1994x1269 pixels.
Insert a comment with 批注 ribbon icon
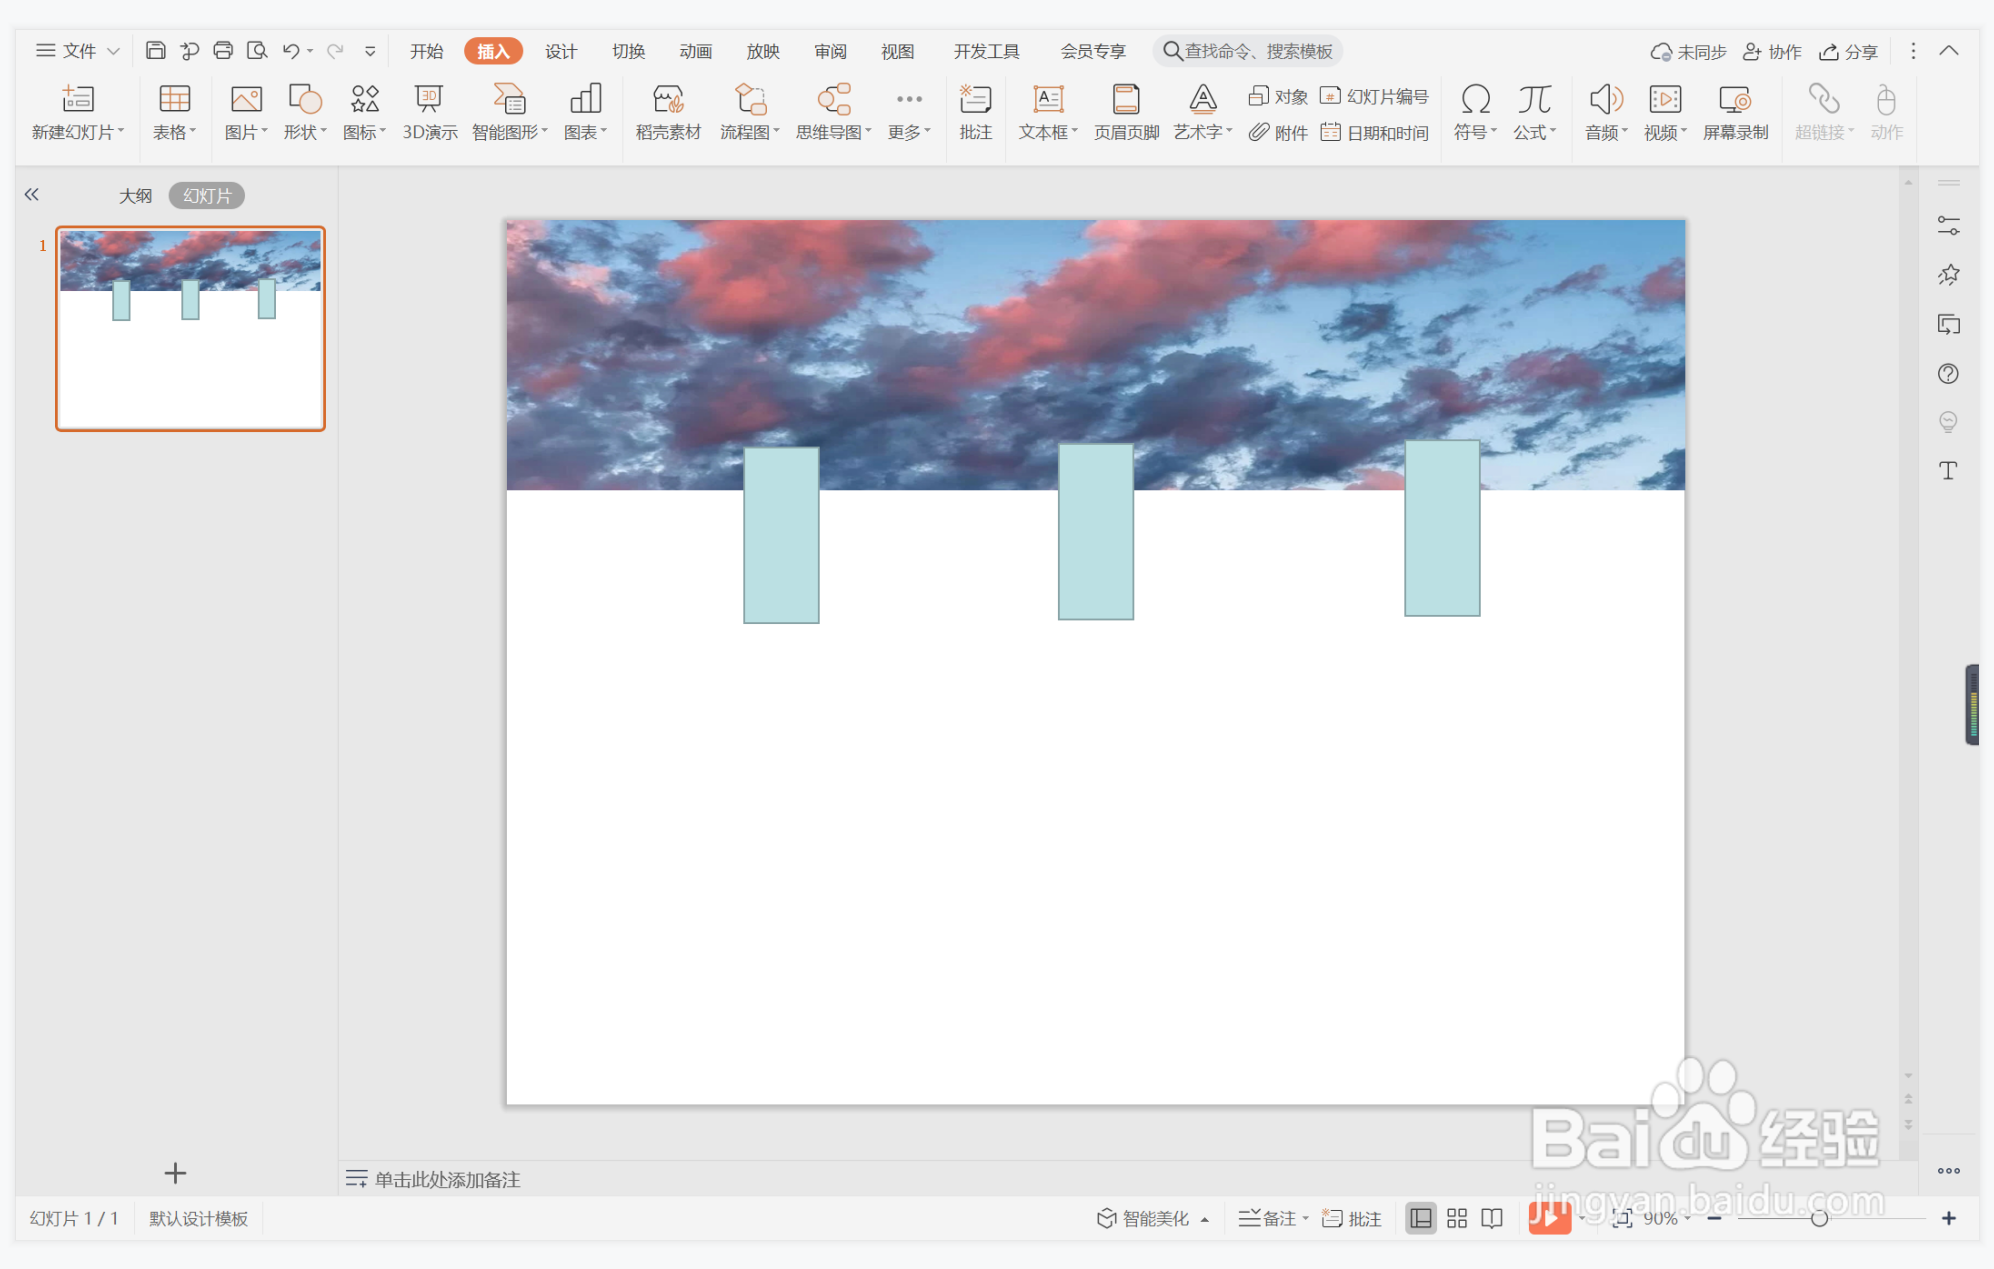(x=975, y=111)
